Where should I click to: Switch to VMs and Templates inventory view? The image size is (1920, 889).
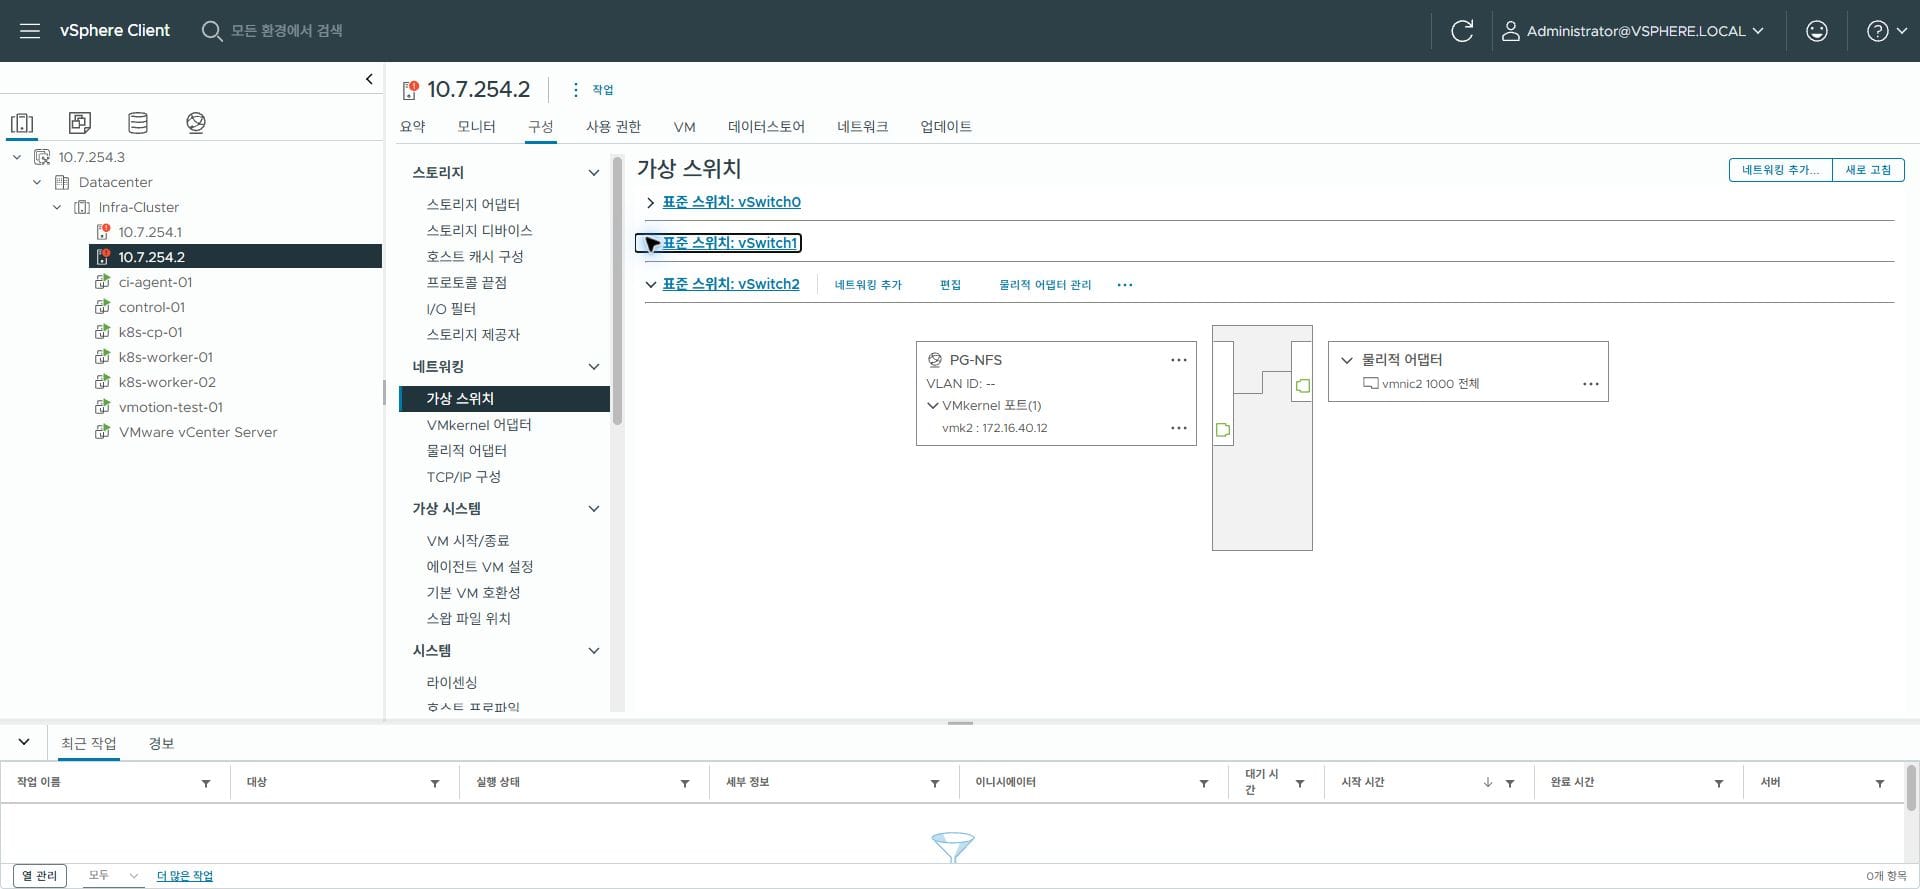point(80,123)
